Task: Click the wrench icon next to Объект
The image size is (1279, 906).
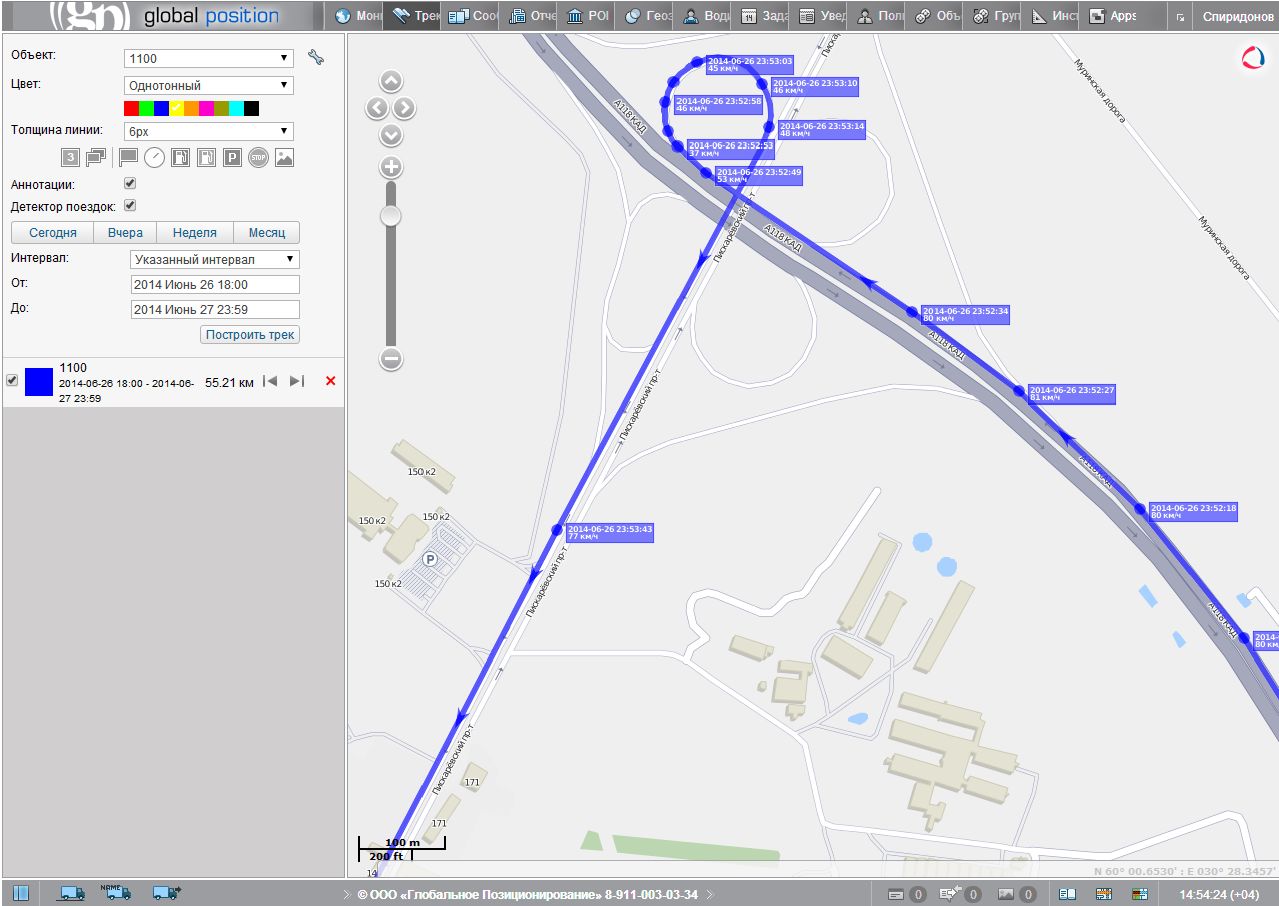Action: (316, 58)
